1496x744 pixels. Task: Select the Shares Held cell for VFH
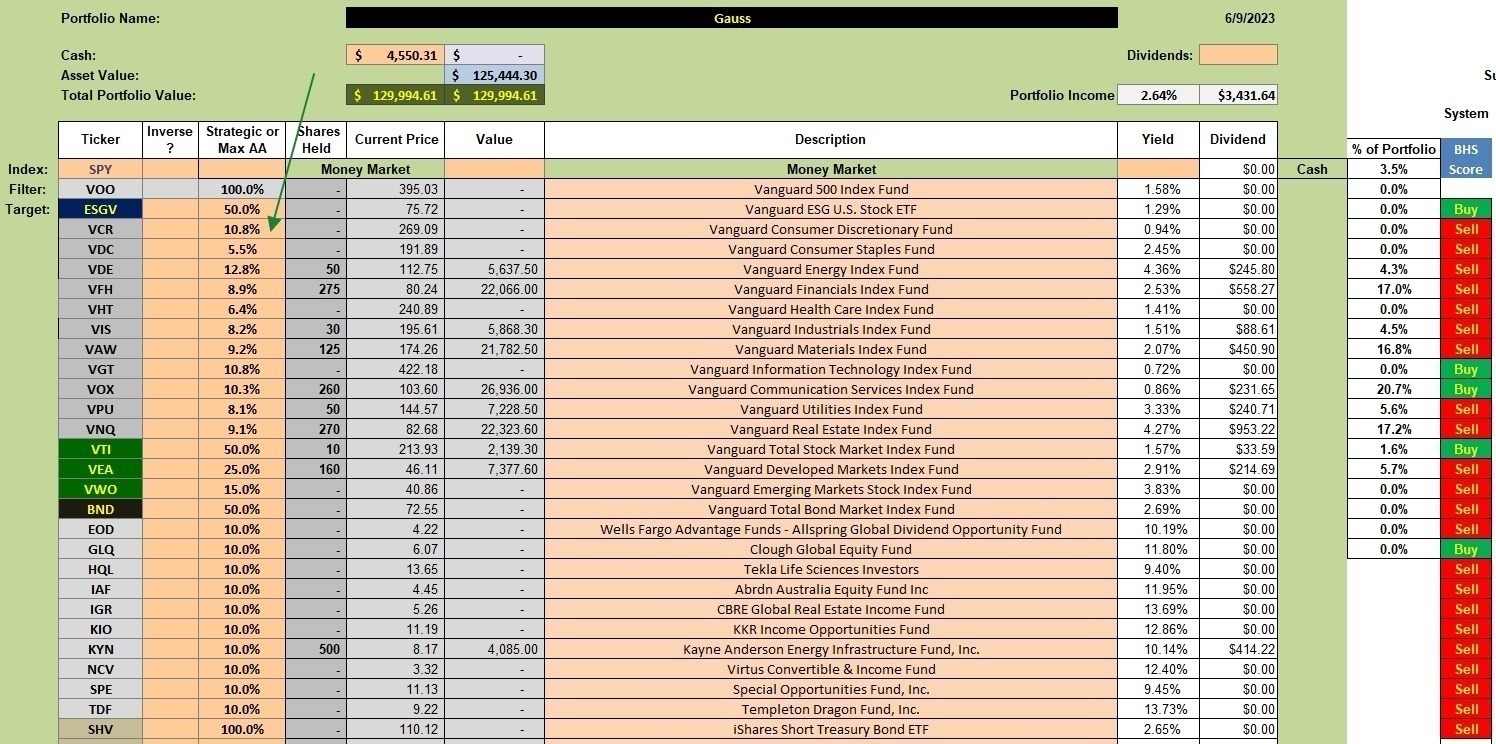point(316,289)
